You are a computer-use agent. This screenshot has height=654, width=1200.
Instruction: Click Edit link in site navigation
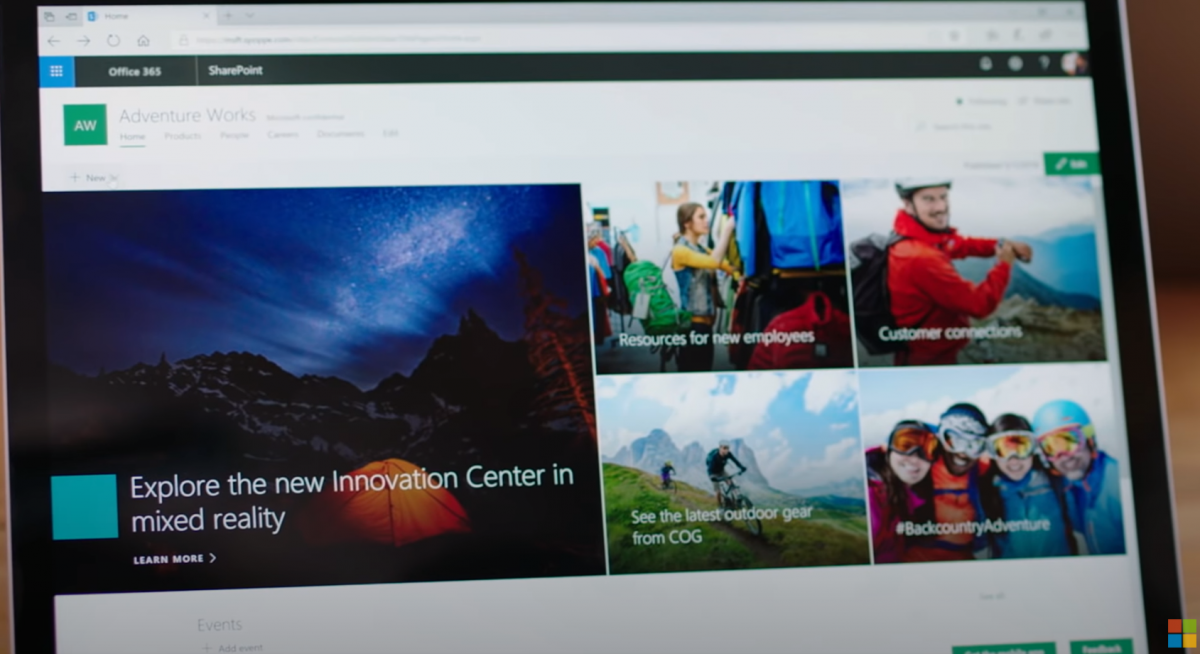coord(390,133)
